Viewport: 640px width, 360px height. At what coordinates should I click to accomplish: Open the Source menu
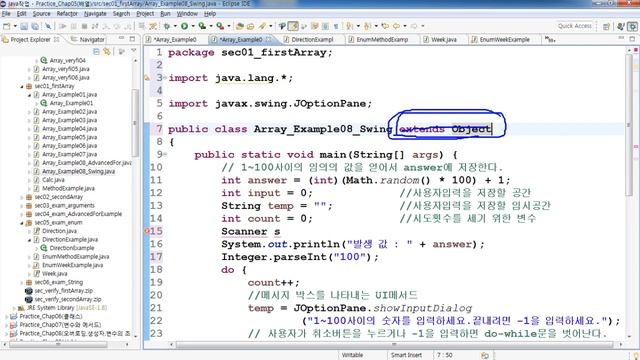point(42,13)
